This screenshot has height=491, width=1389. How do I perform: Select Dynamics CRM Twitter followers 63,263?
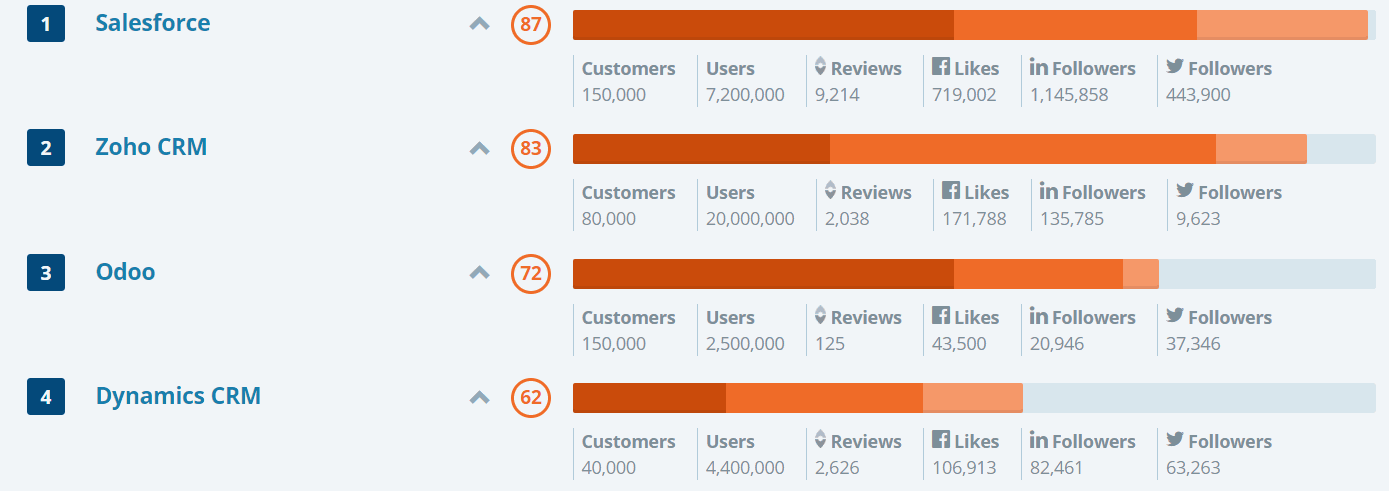pos(1193,468)
